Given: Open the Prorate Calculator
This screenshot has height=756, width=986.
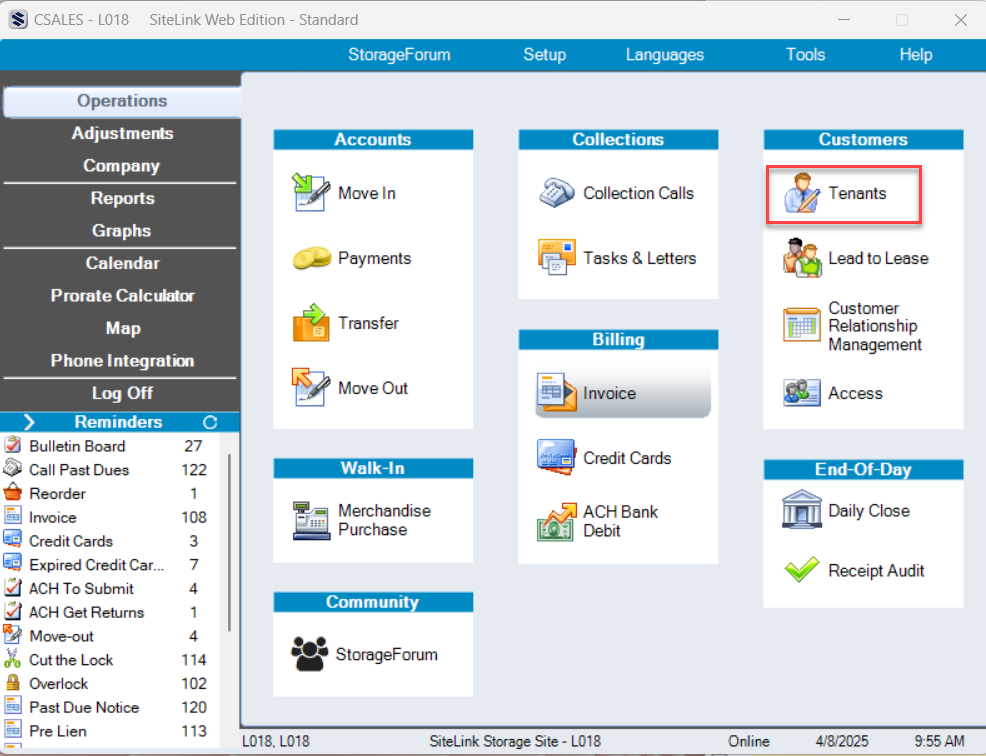Looking at the screenshot, I should click(122, 296).
